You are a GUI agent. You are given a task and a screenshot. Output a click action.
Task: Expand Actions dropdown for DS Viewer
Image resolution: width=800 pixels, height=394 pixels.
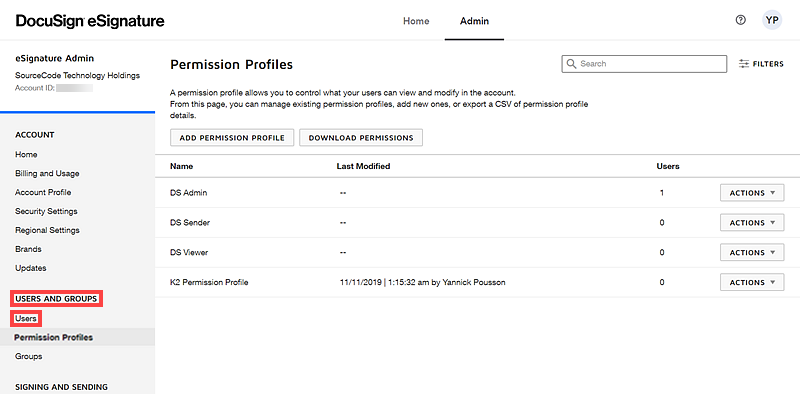(752, 252)
